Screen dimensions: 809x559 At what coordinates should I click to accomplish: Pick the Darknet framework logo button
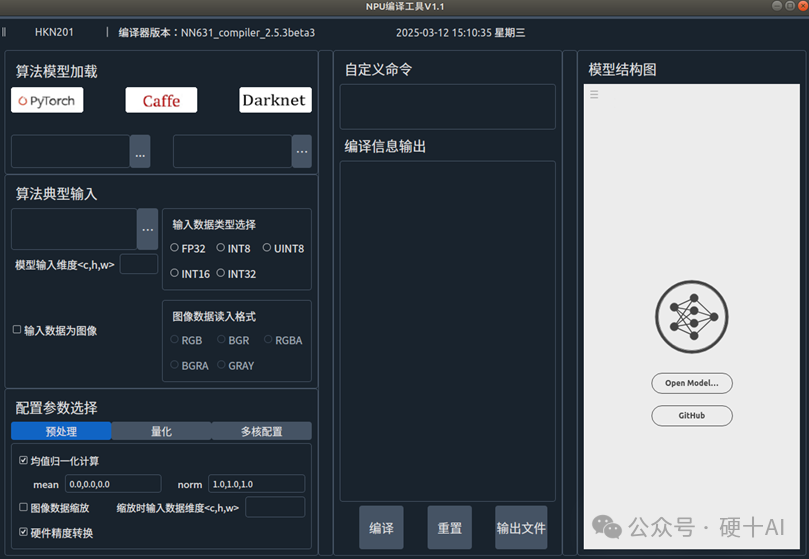[x=275, y=100]
